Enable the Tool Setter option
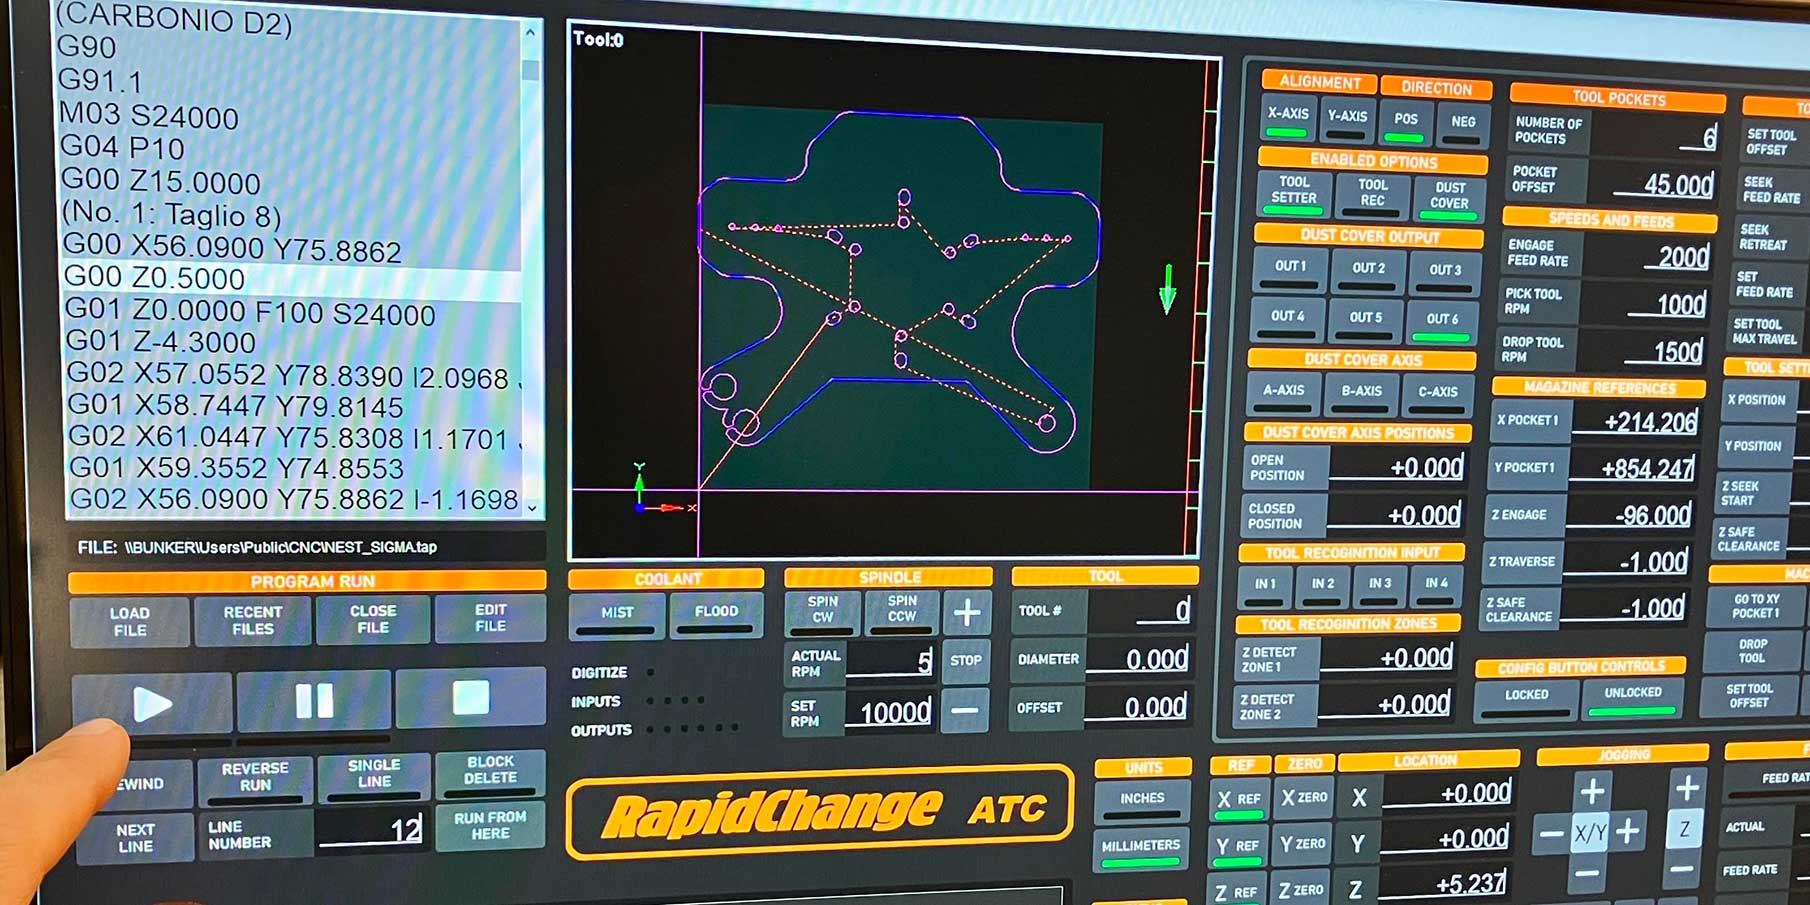Screen dimensions: 1810x905 point(1294,191)
